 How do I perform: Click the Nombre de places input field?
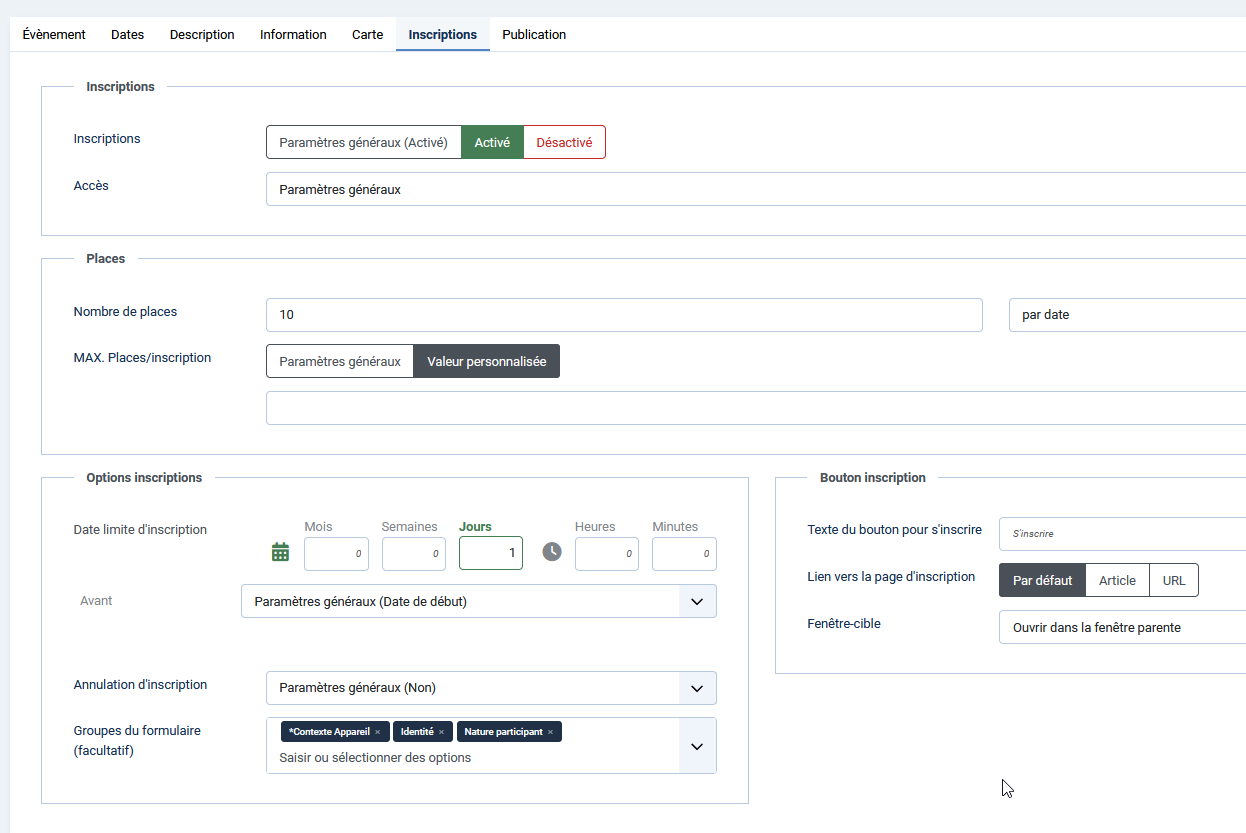coord(624,314)
